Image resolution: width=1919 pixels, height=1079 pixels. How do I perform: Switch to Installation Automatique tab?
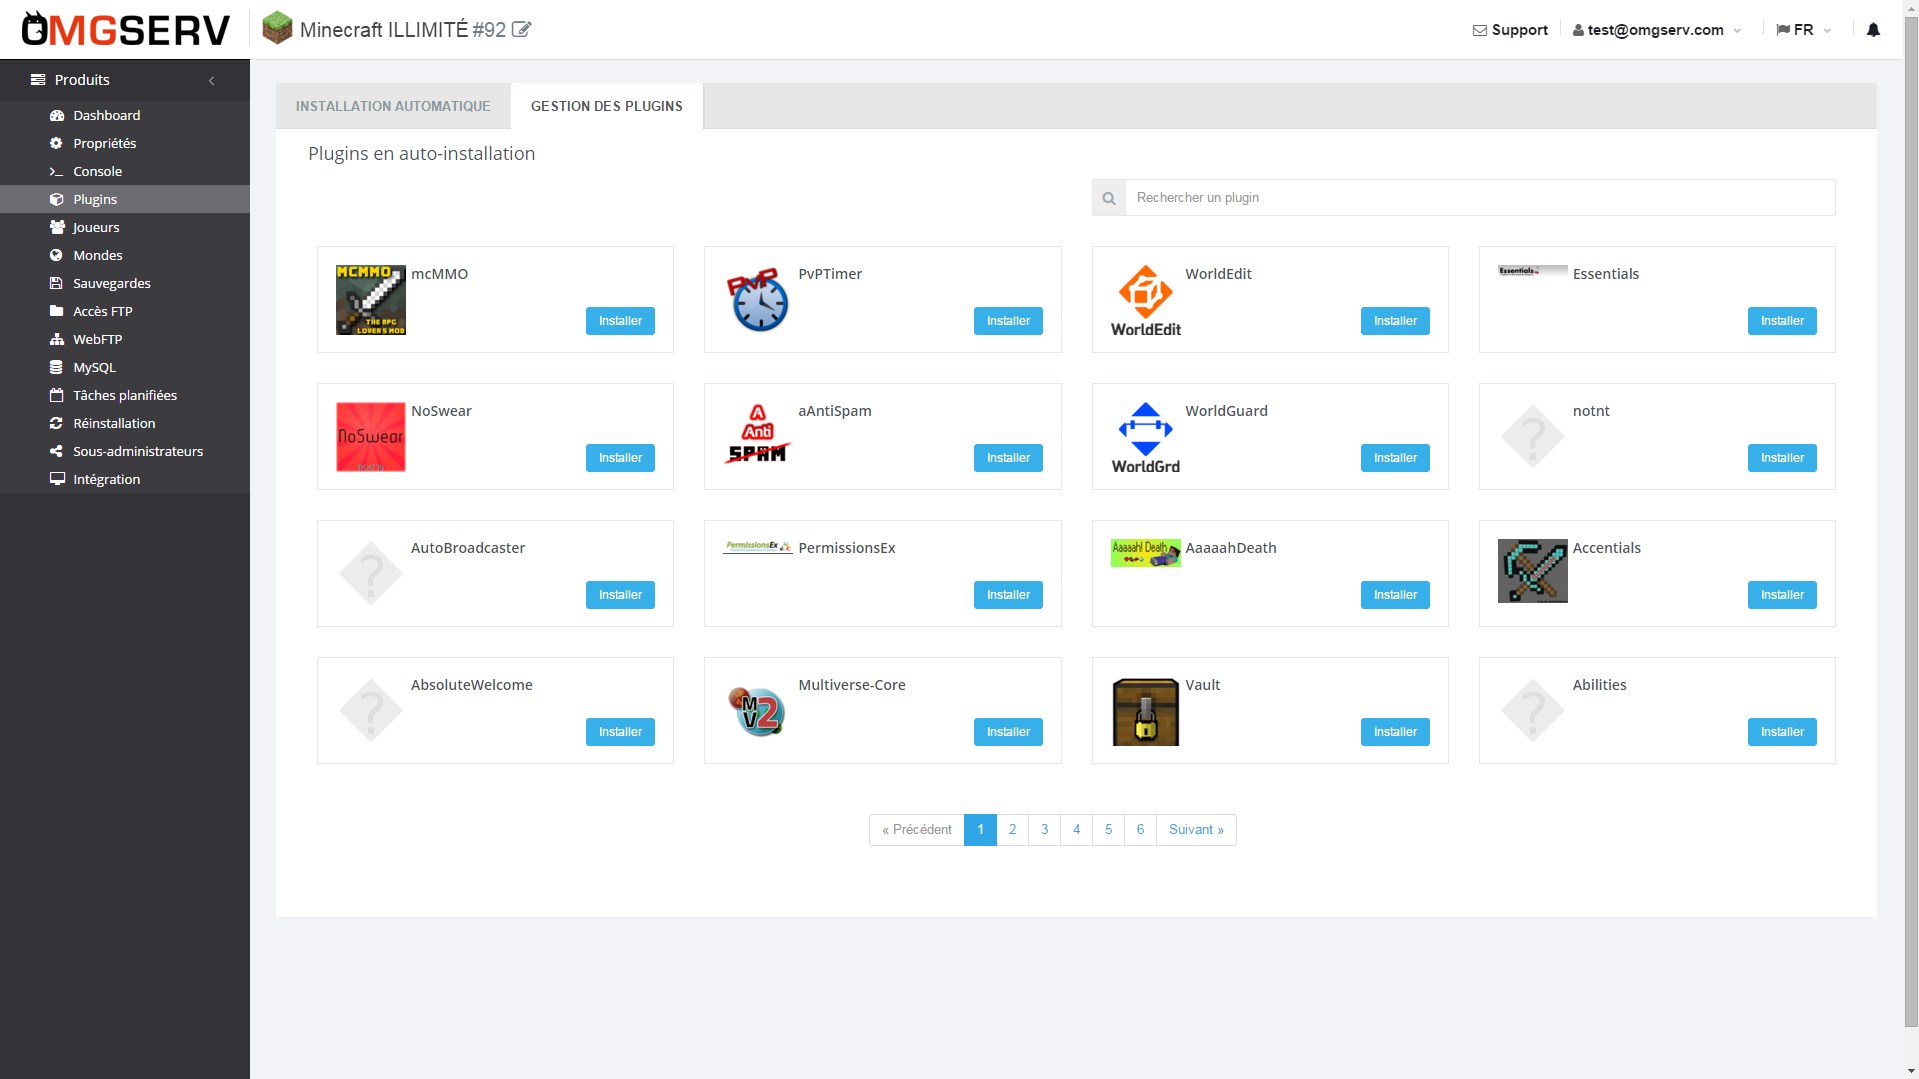(393, 106)
